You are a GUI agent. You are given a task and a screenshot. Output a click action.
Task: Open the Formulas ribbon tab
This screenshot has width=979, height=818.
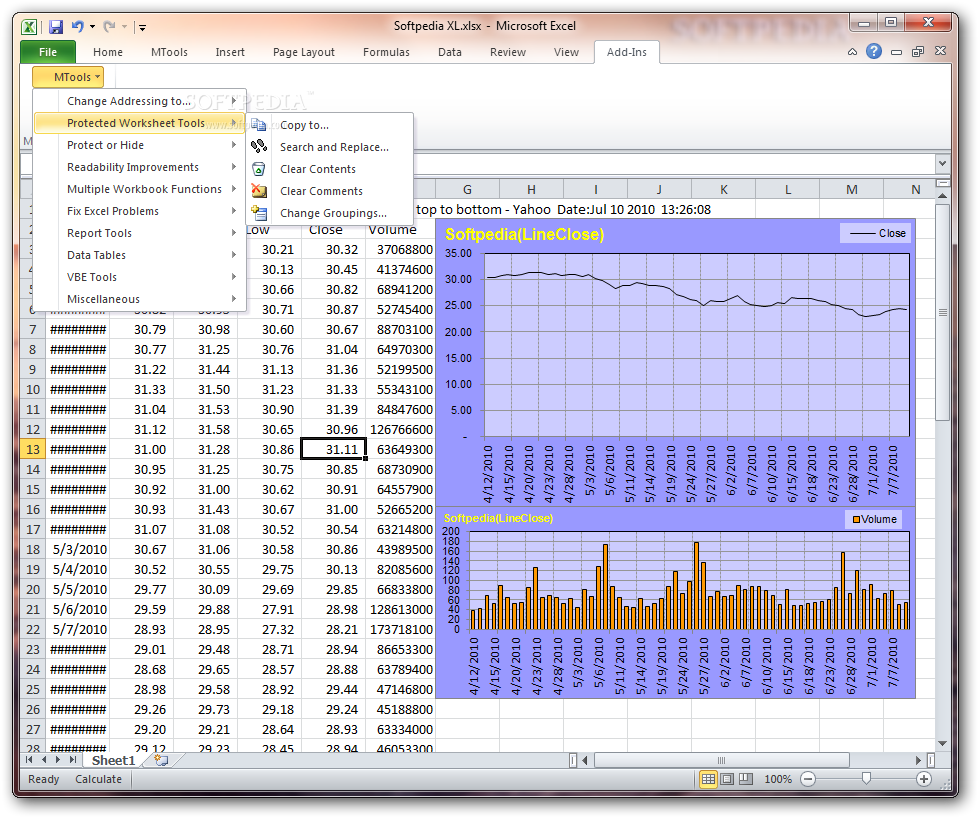coord(386,52)
